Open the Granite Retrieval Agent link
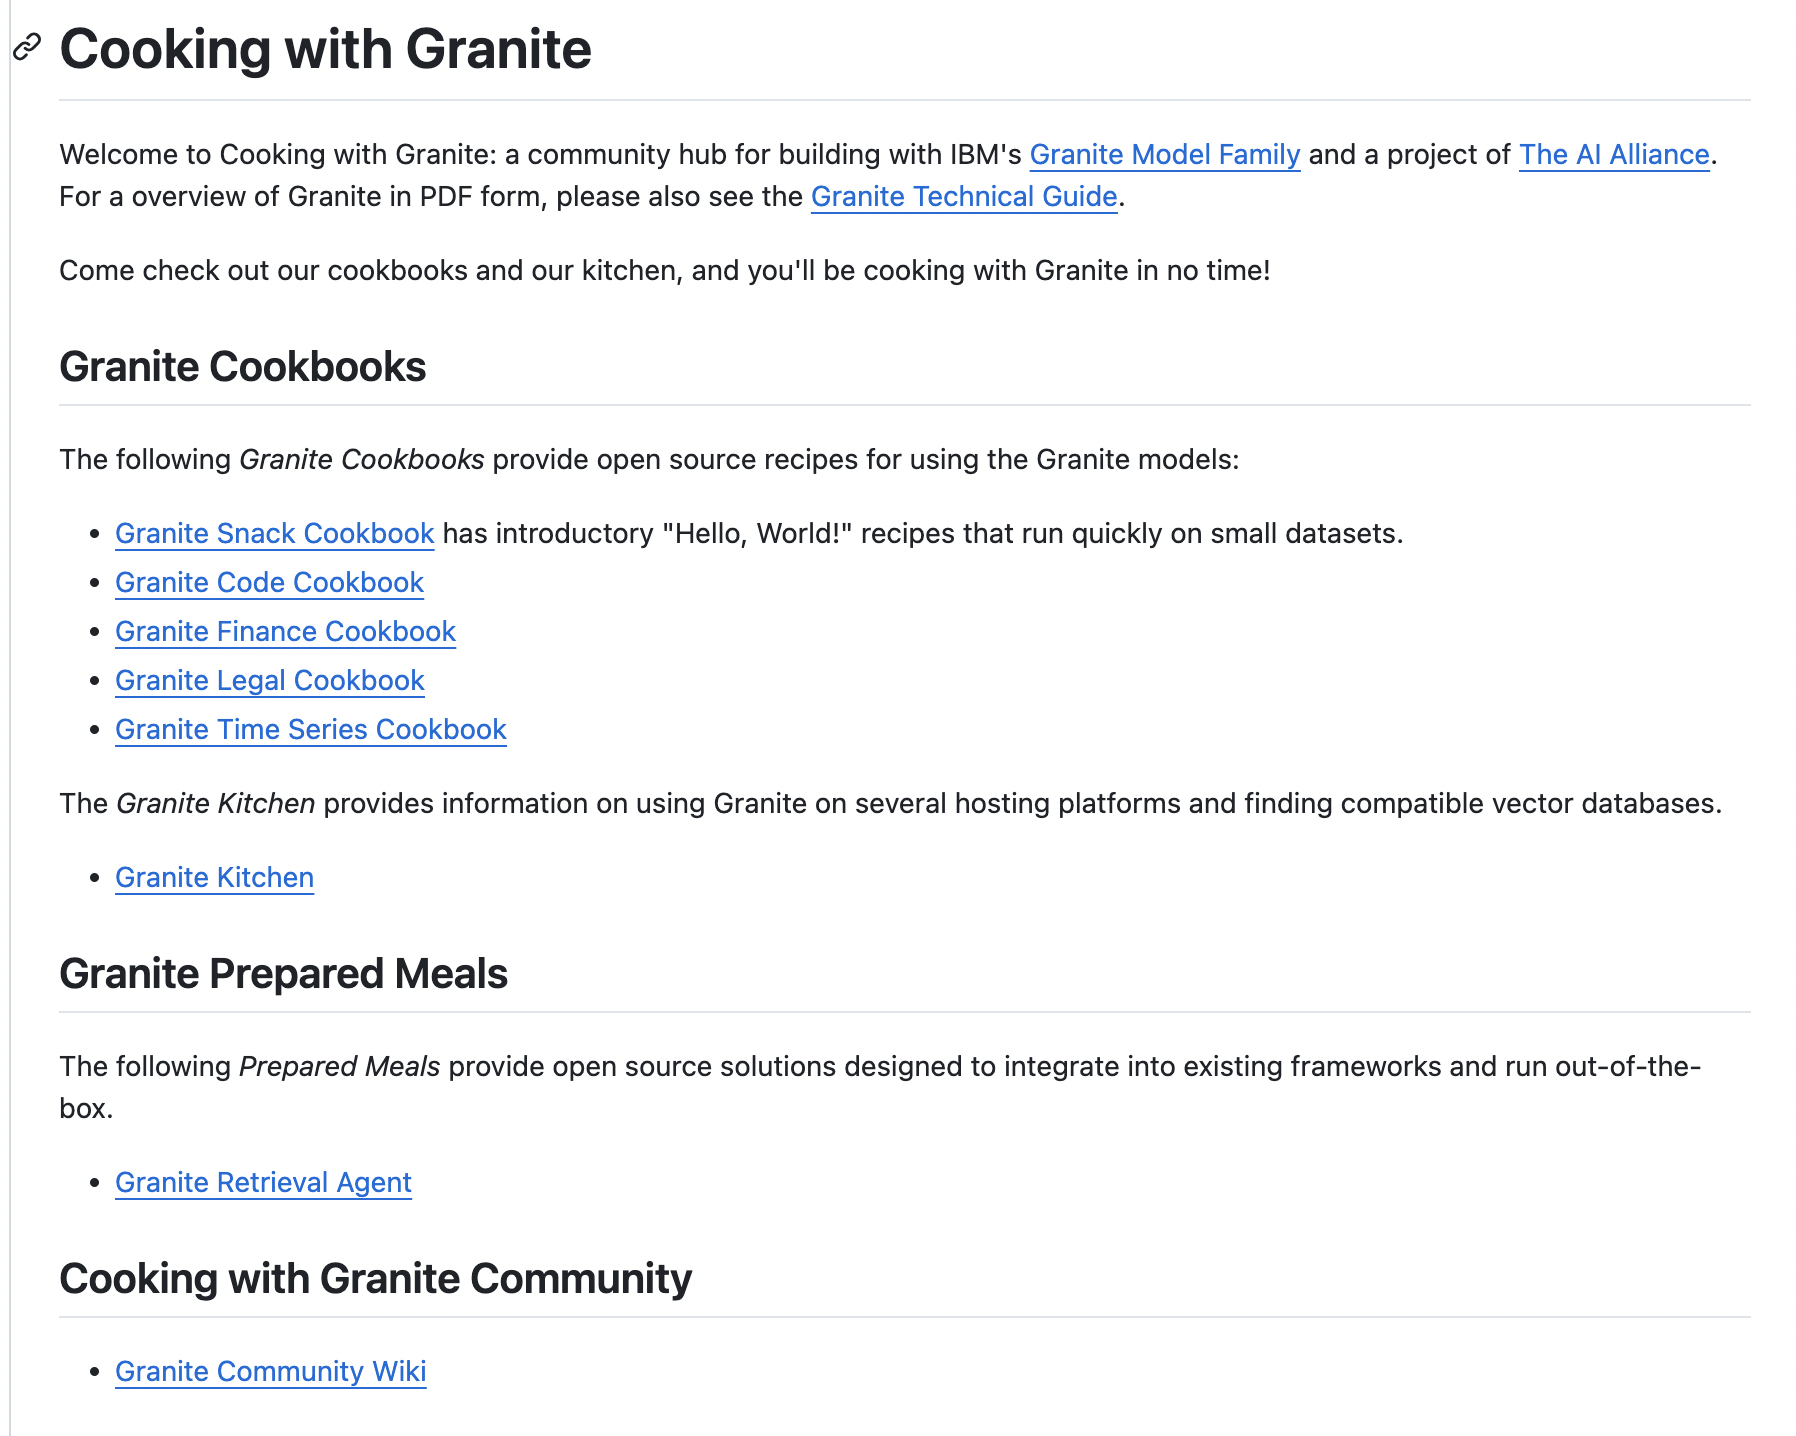Image resolution: width=1796 pixels, height=1436 pixels. [264, 1183]
